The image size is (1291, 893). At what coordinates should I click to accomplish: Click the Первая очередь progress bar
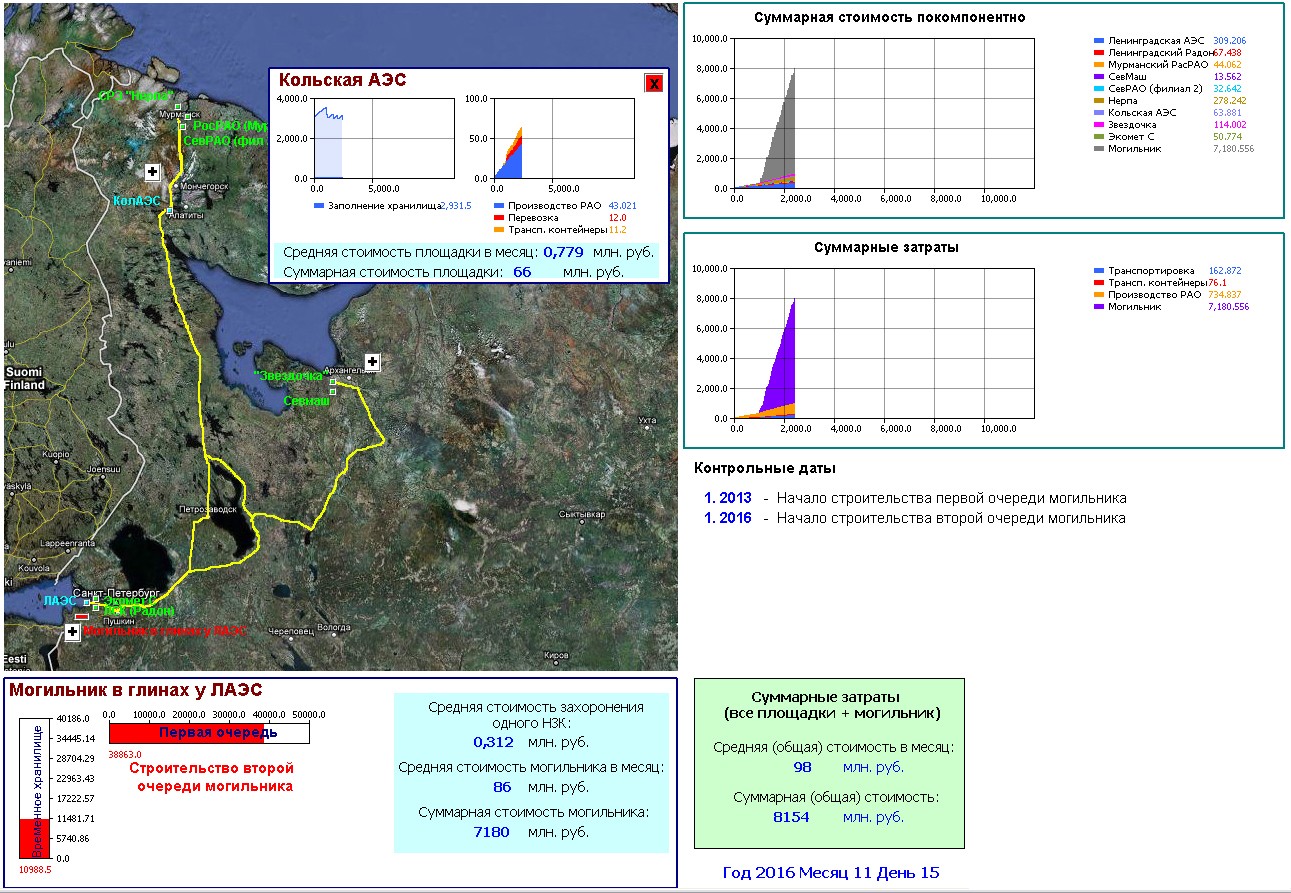point(208,733)
